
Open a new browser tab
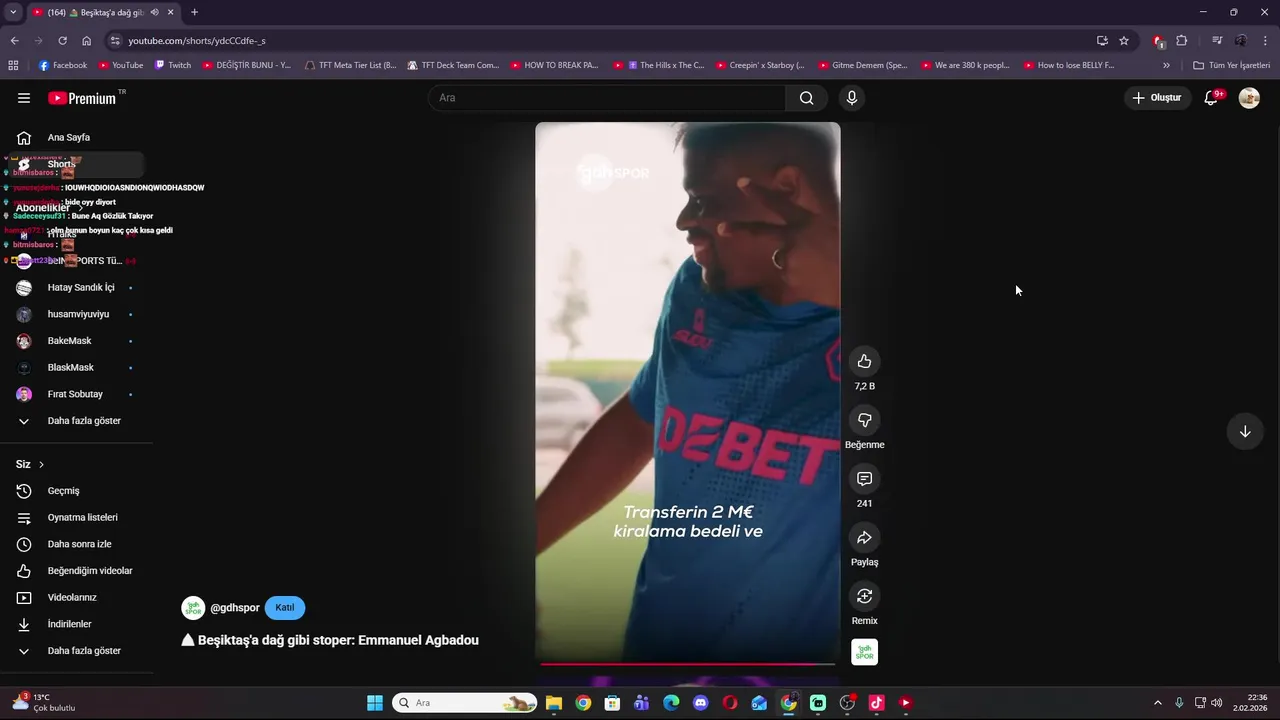(x=194, y=12)
